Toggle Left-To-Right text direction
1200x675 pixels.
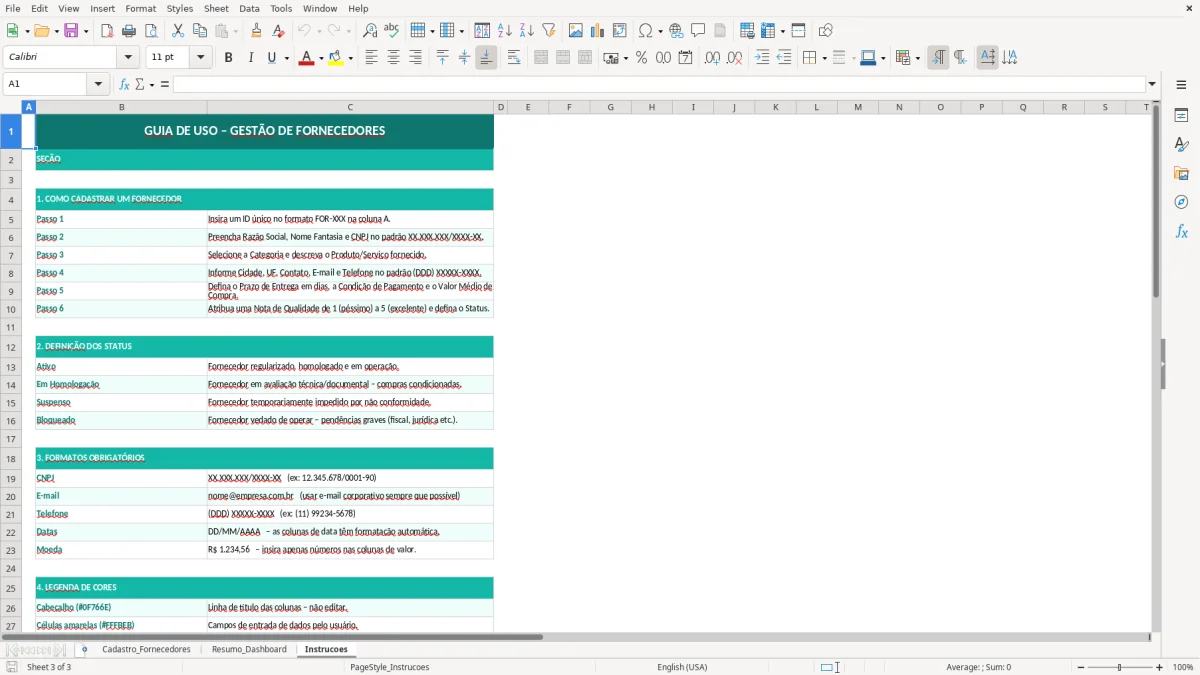tap(938, 58)
